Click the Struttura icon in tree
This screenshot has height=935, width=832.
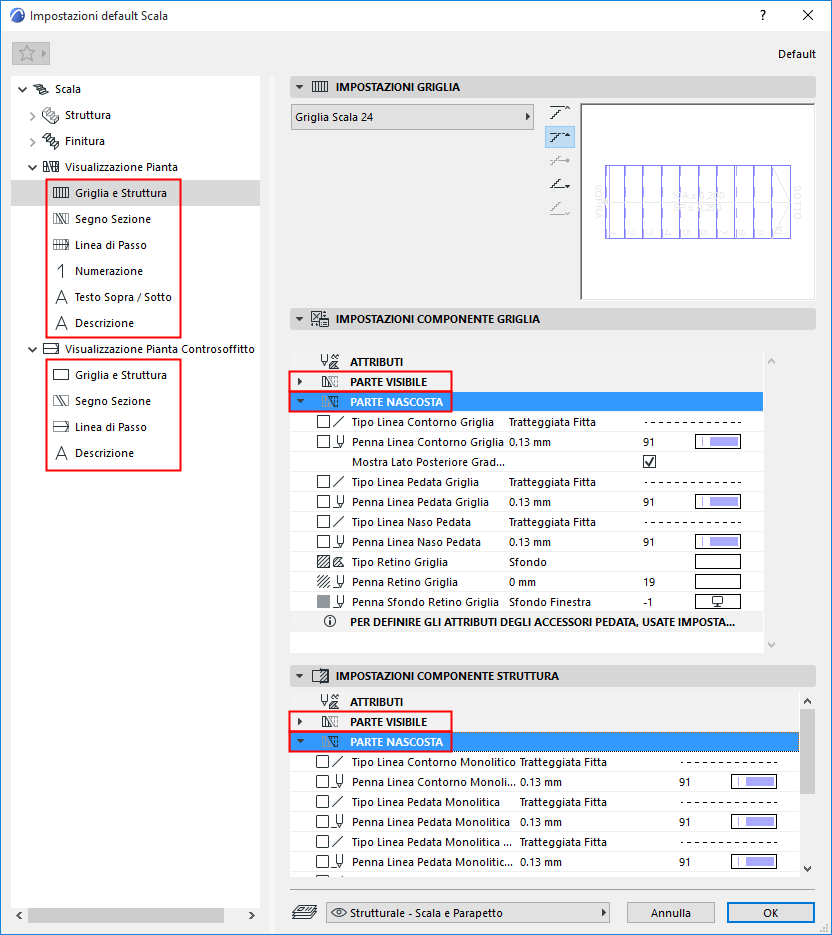pos(51,116)
